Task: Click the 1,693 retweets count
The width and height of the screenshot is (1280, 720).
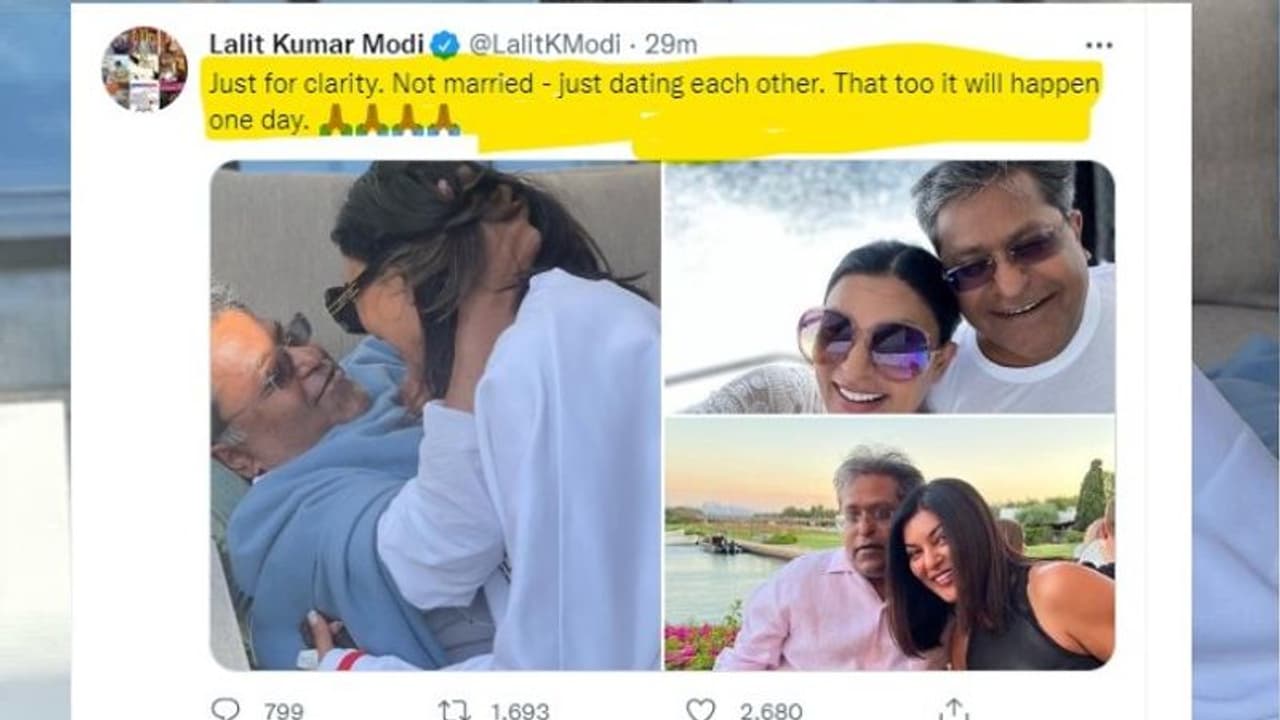Action: click(x=519, y=711)
